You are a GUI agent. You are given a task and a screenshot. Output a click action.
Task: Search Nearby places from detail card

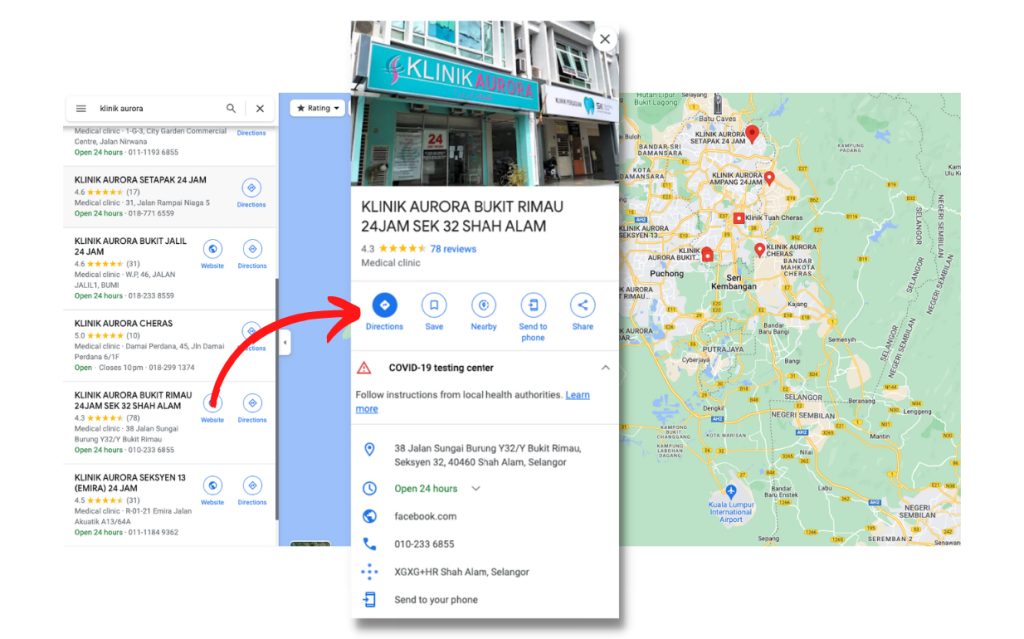tap(483, 312)
